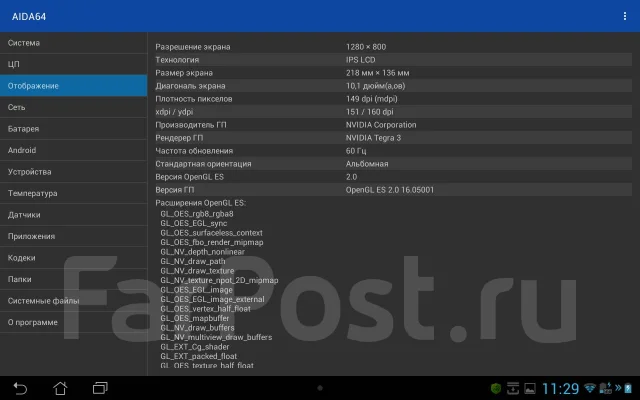Tap the GL_NV_depth_nonlinear extension

tap(202, 252)
